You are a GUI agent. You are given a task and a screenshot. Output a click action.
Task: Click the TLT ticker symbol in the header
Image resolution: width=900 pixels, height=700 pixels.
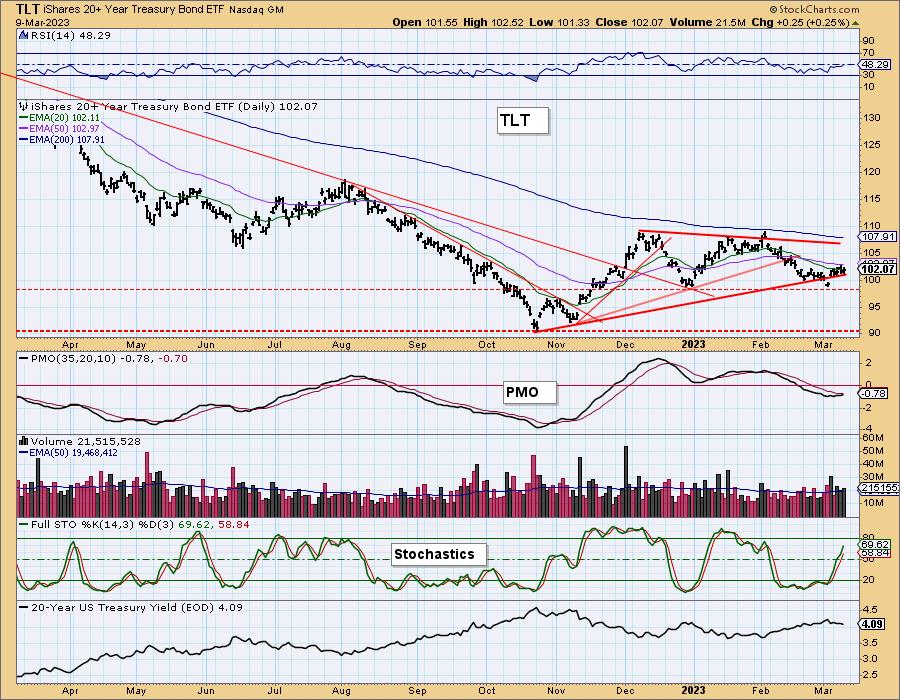pos(29,9)
